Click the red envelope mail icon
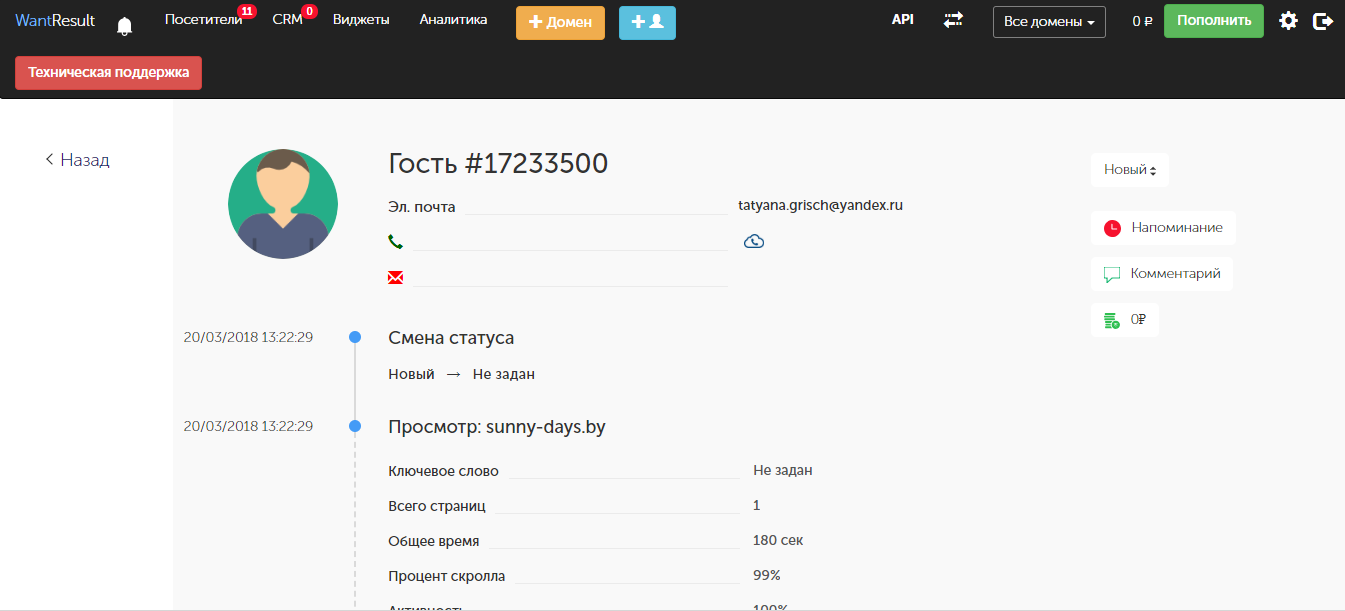The image size is (1345, 611). coord(395,277)
